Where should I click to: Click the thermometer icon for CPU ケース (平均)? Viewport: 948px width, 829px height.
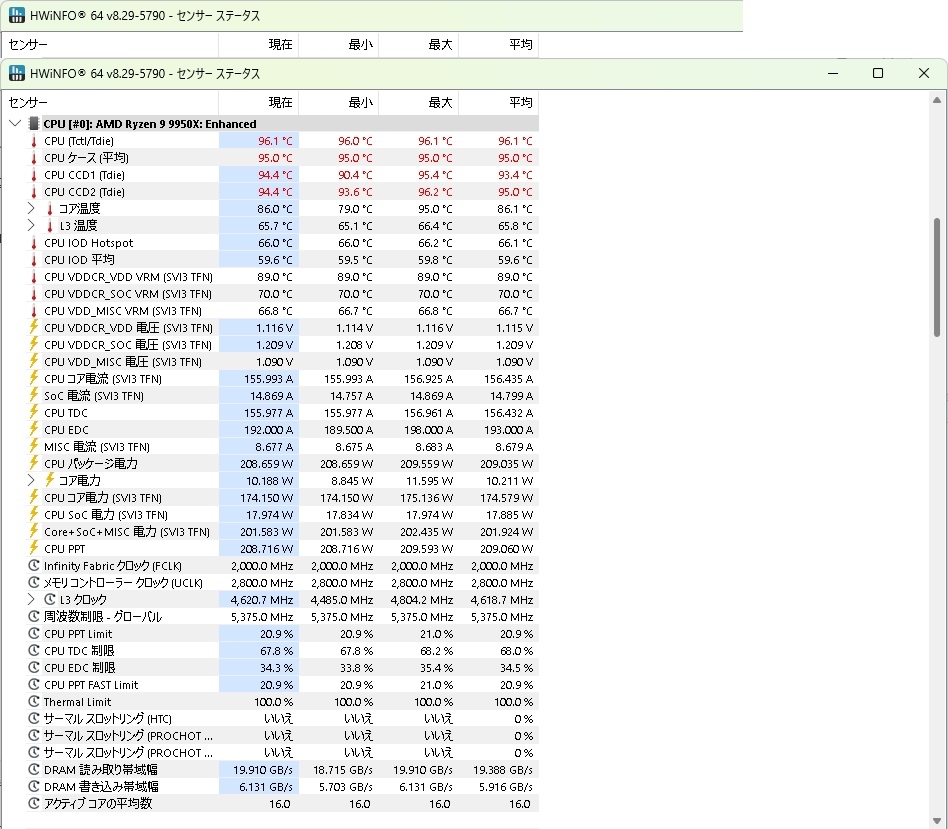coord(34,158)
